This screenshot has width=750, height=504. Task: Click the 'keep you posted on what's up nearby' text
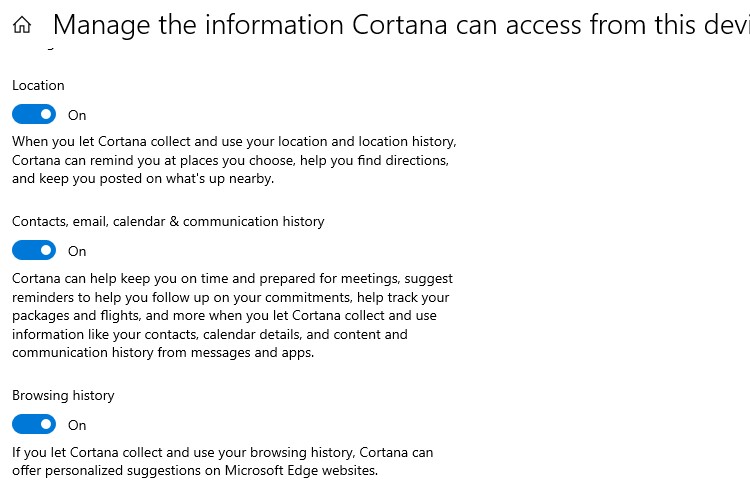click(143, 179)
